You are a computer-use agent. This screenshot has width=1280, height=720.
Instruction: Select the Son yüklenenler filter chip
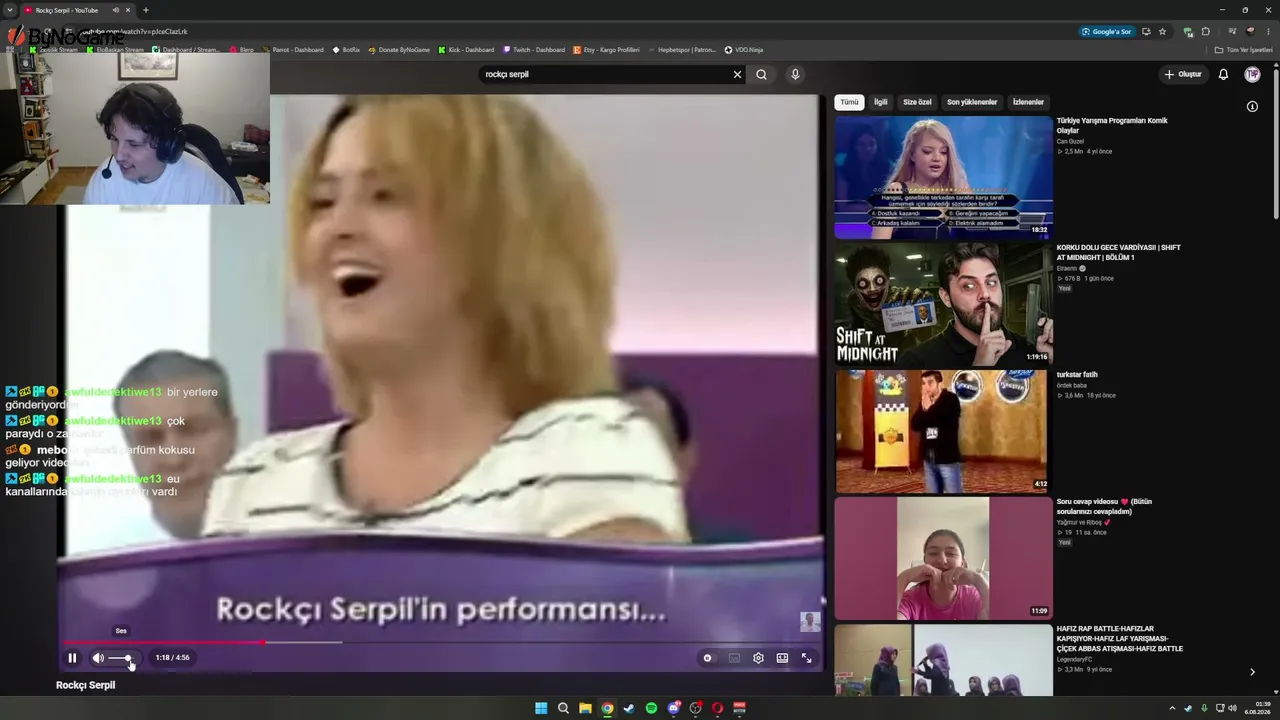click(972, 102)
